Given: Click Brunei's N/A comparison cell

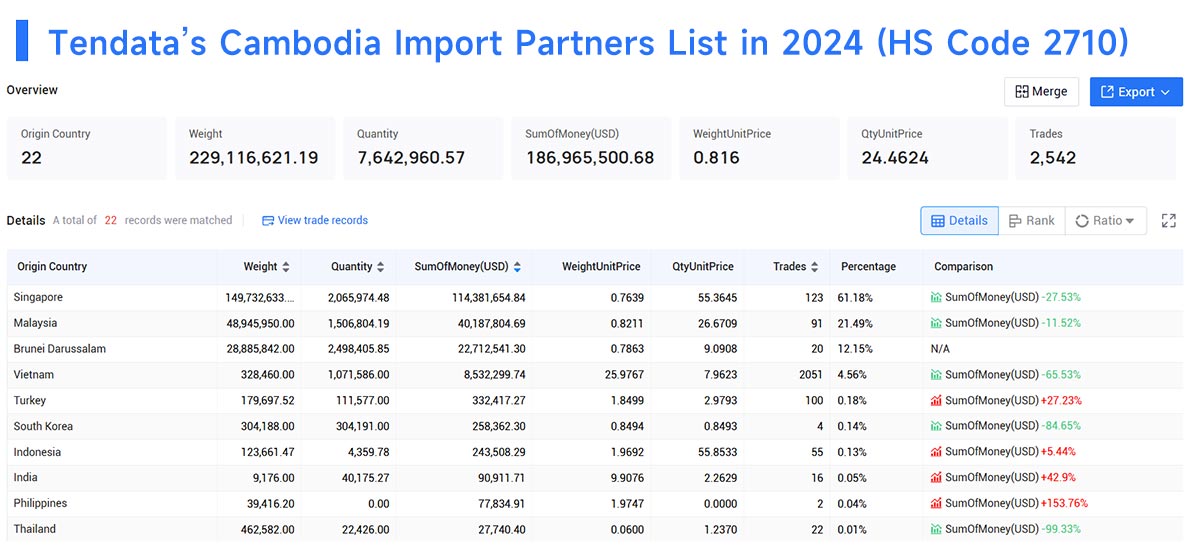Looking at the screenshot, I should coord(940,349).
